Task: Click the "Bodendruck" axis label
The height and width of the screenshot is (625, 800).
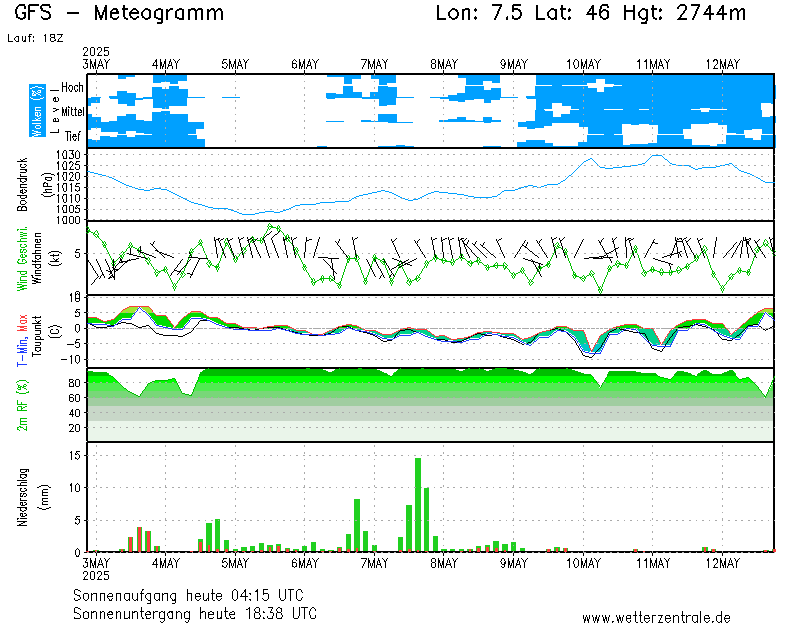Action: 22,185
